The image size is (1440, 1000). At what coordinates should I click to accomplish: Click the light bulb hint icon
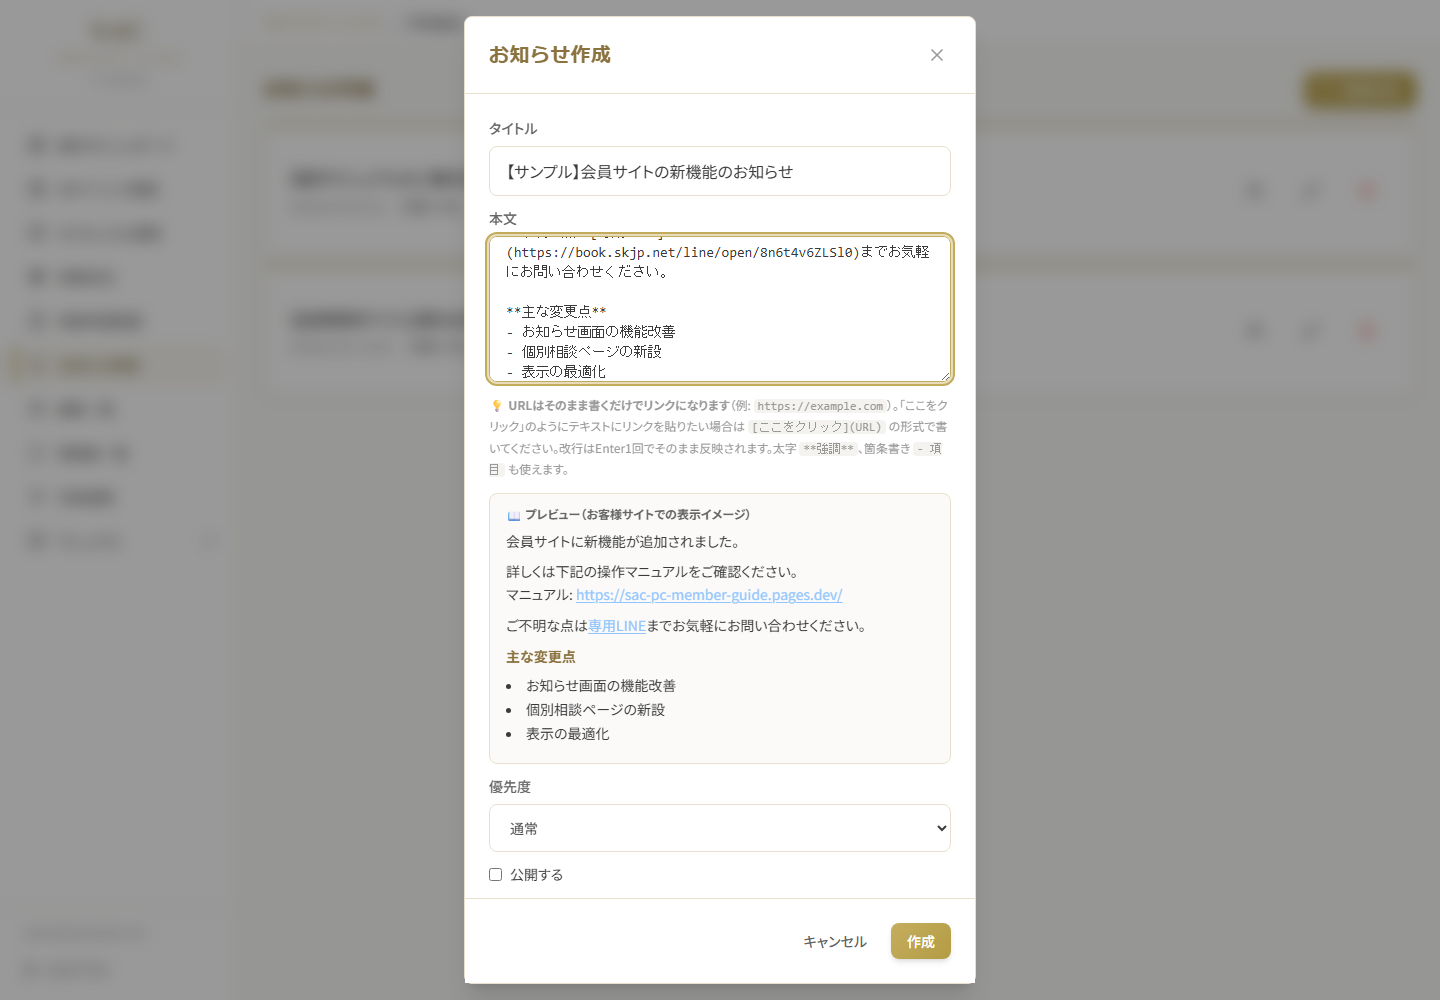click(496, 406)
